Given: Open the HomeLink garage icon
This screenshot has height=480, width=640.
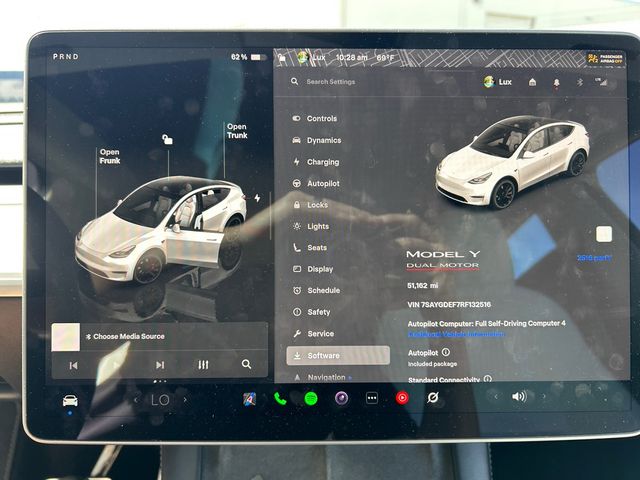Looking at the screenshot, I should click(532, 82).
